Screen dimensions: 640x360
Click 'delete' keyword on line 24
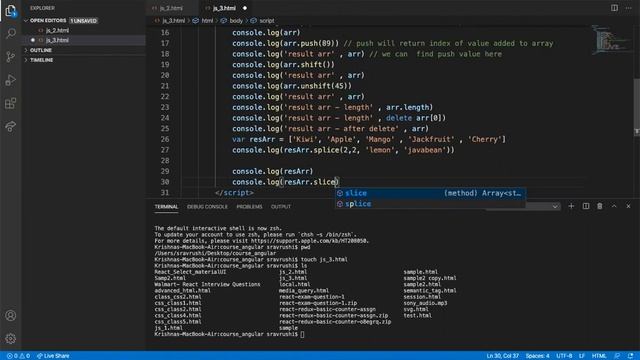(x=399, y=118)
